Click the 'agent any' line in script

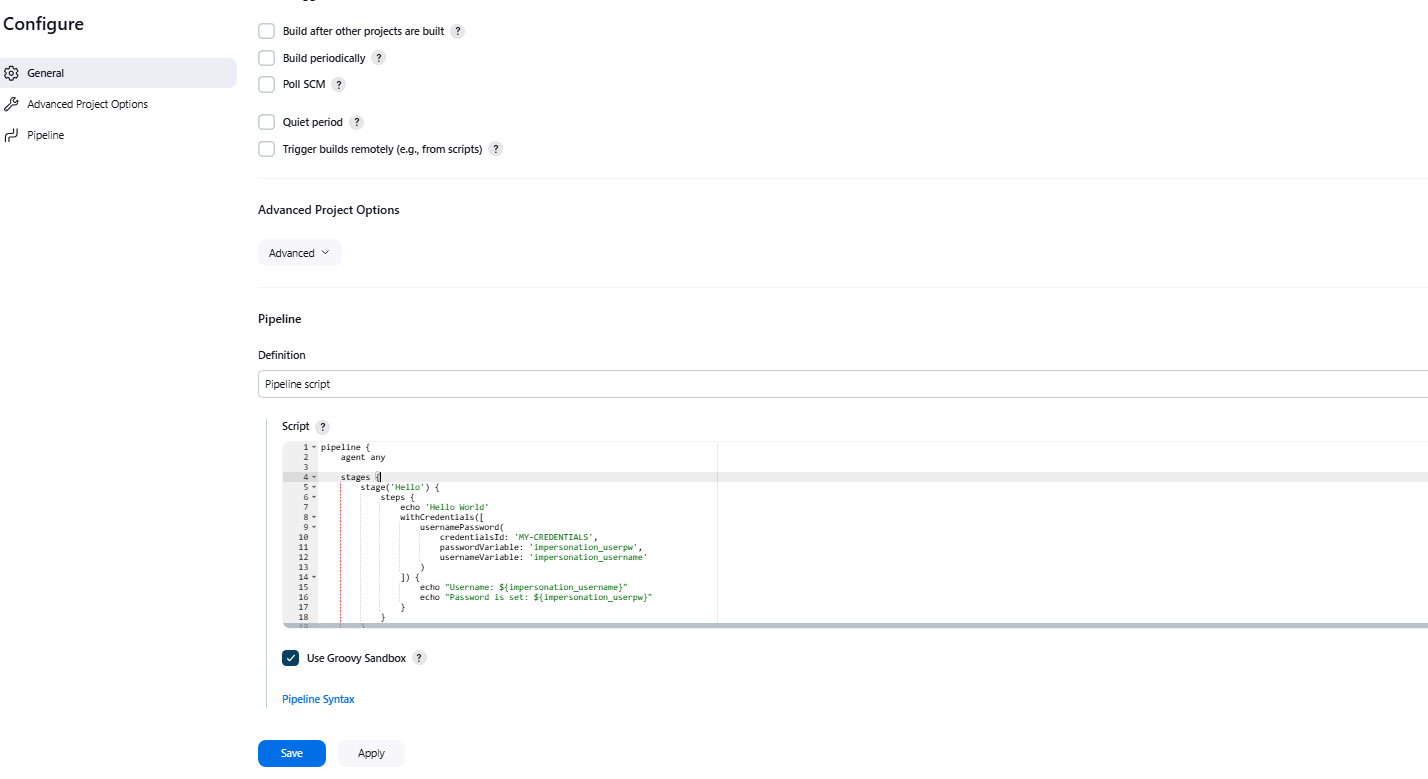pos(363,457)
